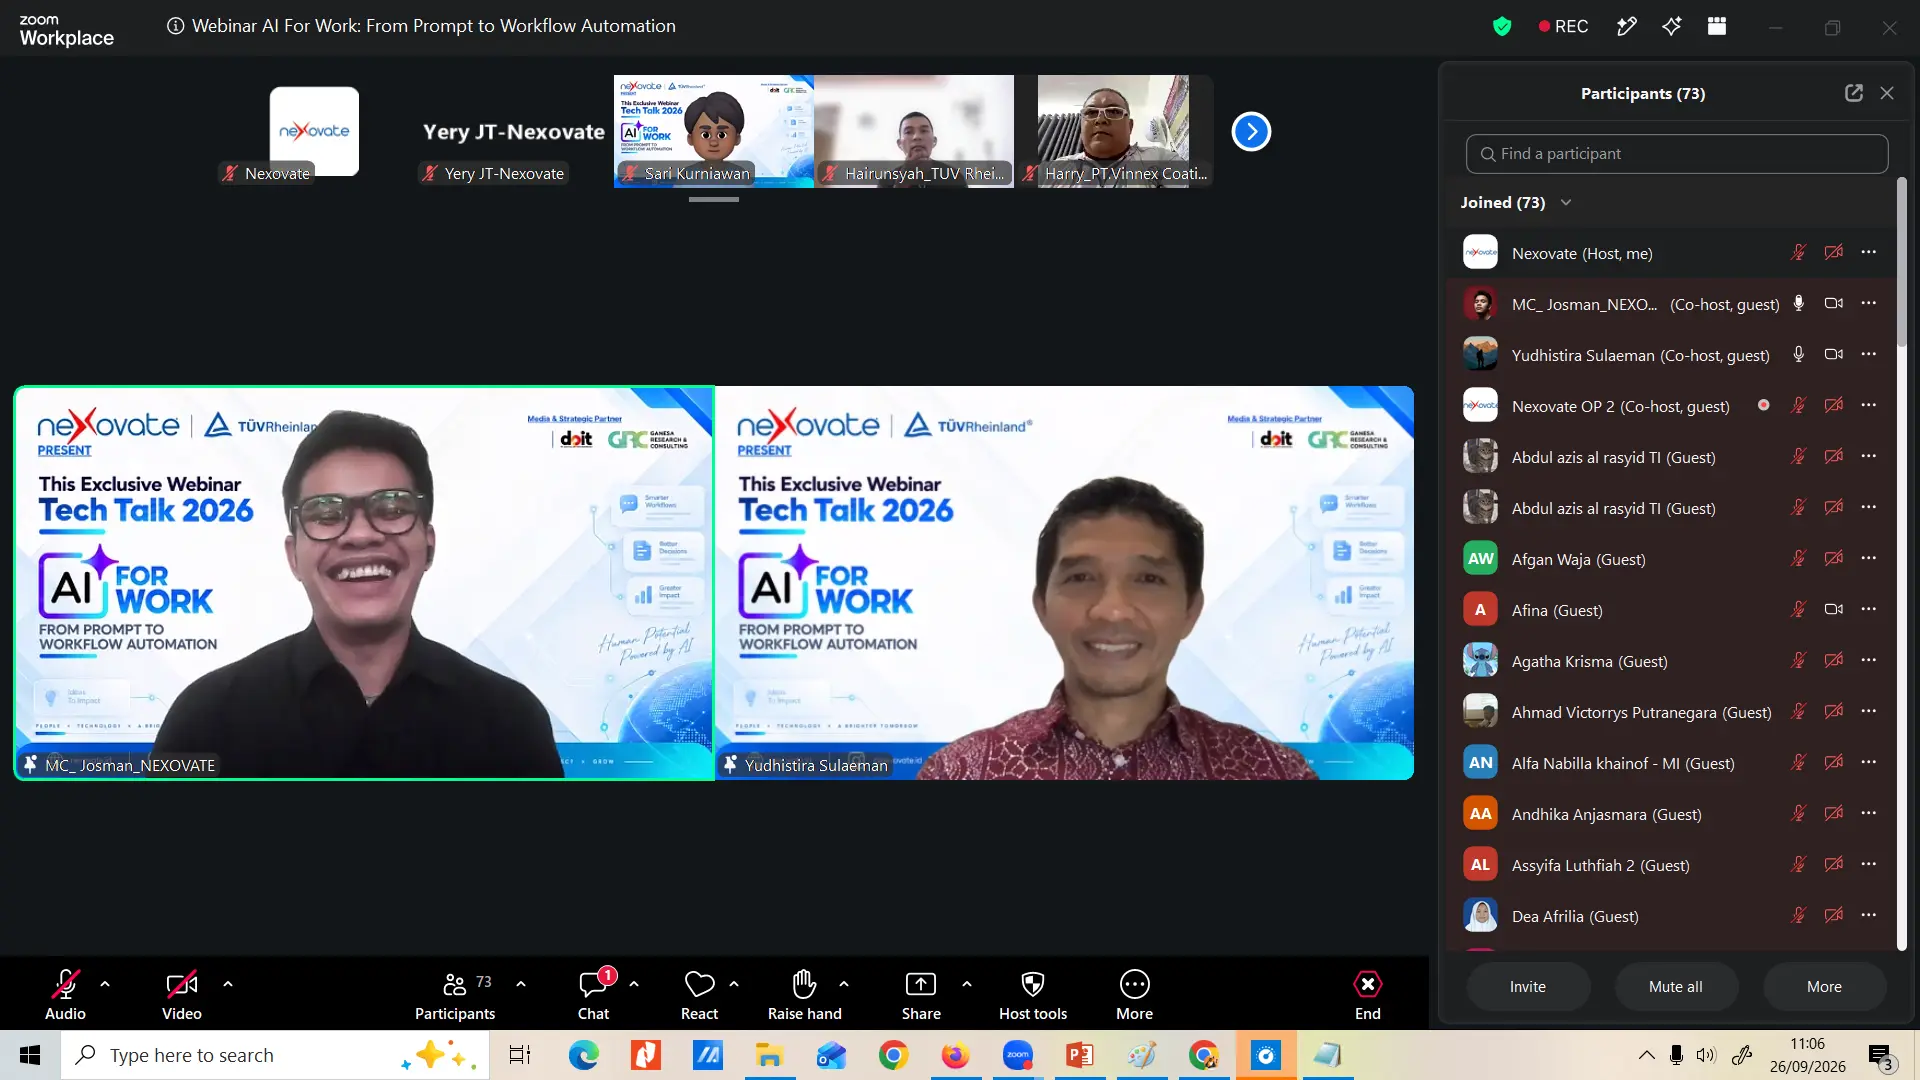This screenshot has height=1080, width=1920.
Task: Open Share screen in the toolbar
Action: 921,994
